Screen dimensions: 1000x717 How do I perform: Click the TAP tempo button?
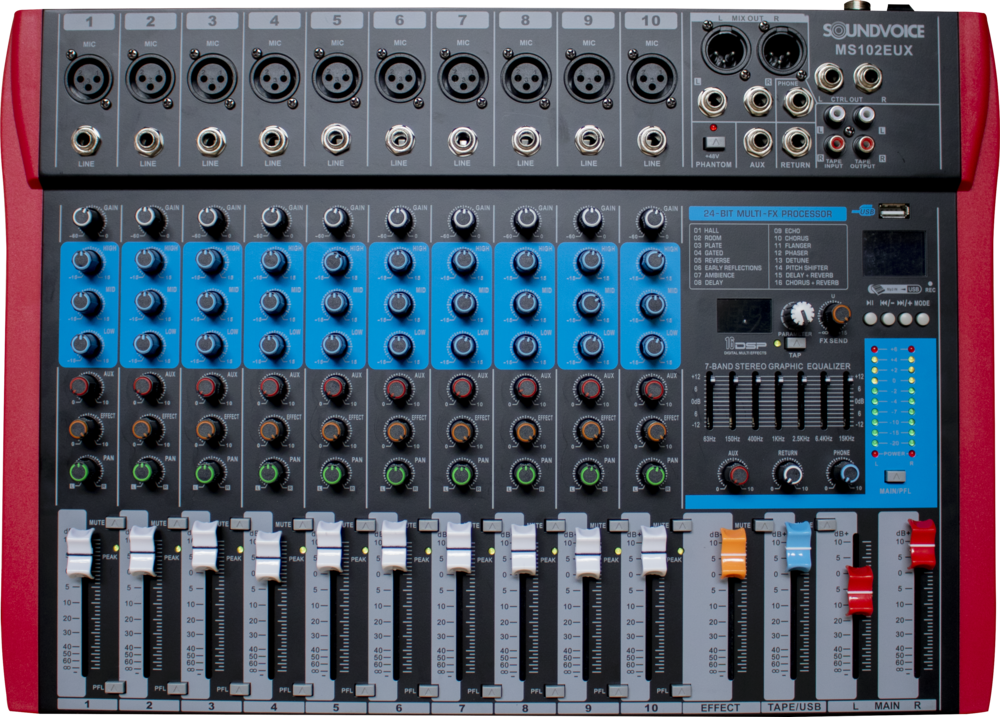coord(795,343)
